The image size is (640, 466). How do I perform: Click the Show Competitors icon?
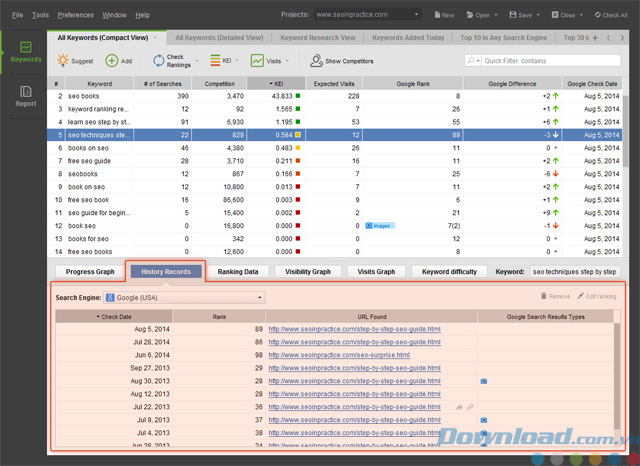point(317,61)
